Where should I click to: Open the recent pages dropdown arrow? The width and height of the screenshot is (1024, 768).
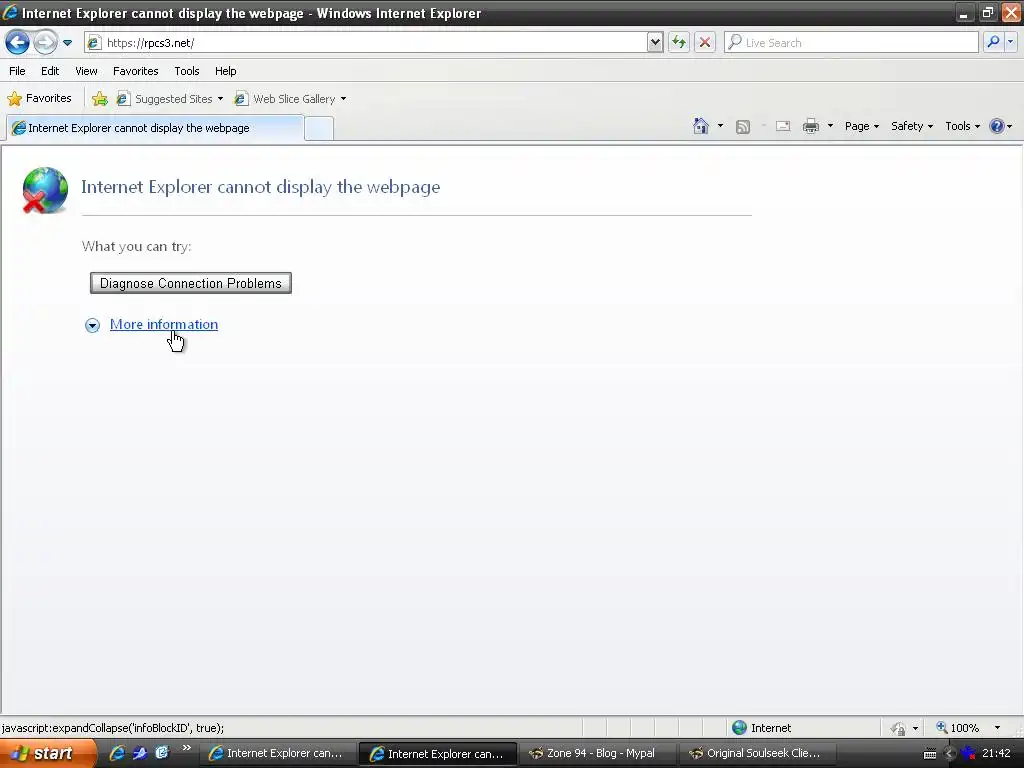(x=67, y=43)
